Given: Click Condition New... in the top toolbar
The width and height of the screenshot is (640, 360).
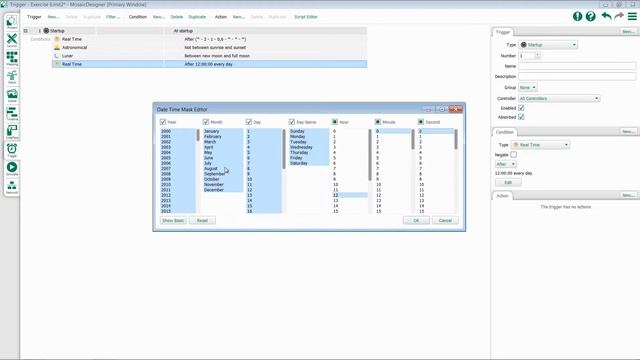Looking at the screenshot, I should (159, 17).
